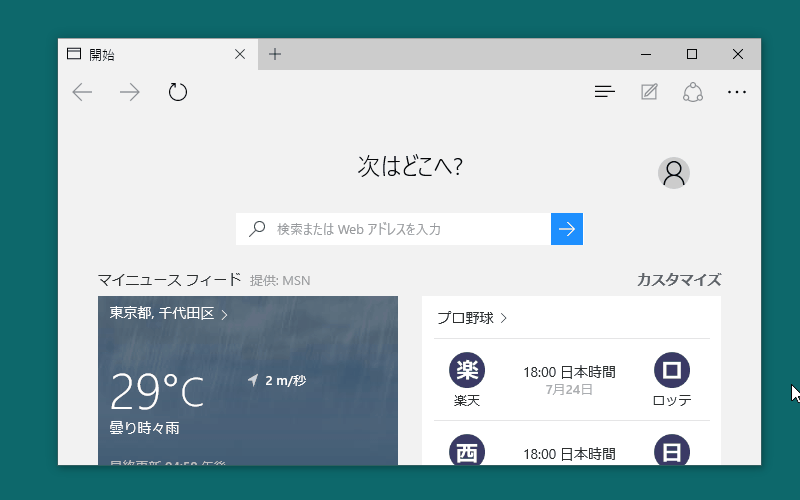Open the More actions ellipsis menu
Image resolution: width=800 pixels, height=500 pixels.
737,92
